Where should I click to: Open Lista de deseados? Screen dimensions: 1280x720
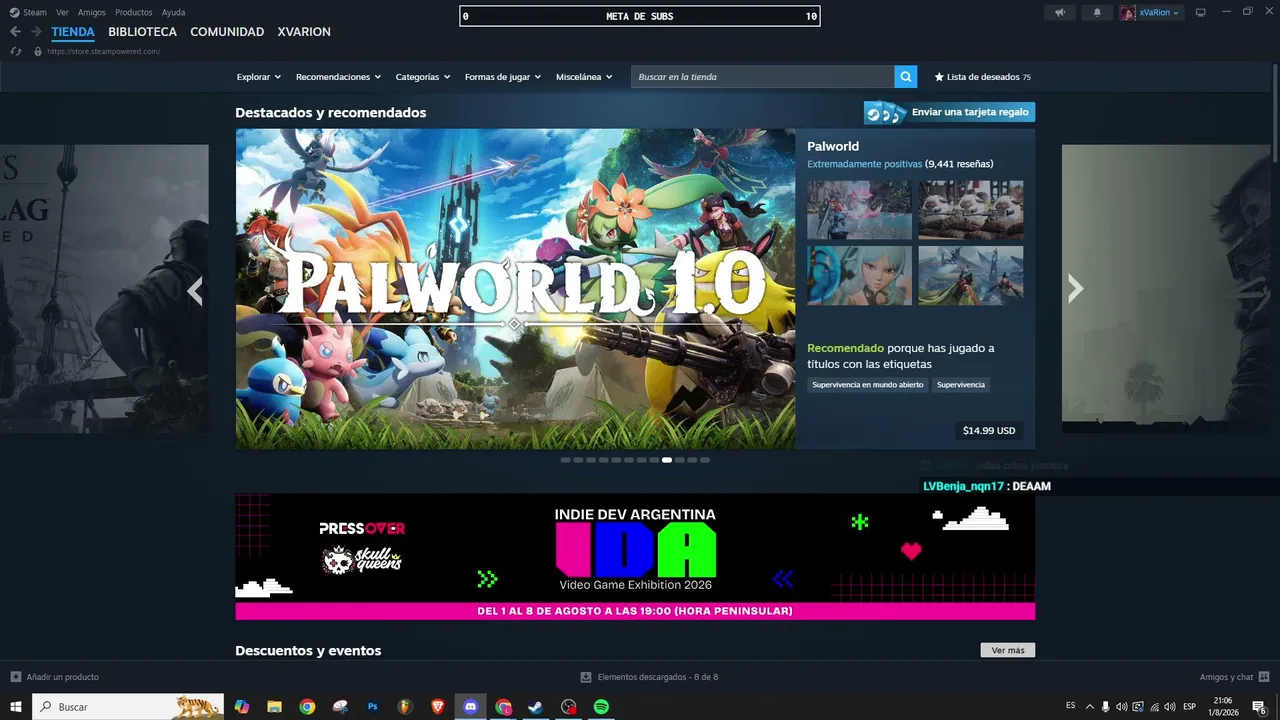coord(982,77)
